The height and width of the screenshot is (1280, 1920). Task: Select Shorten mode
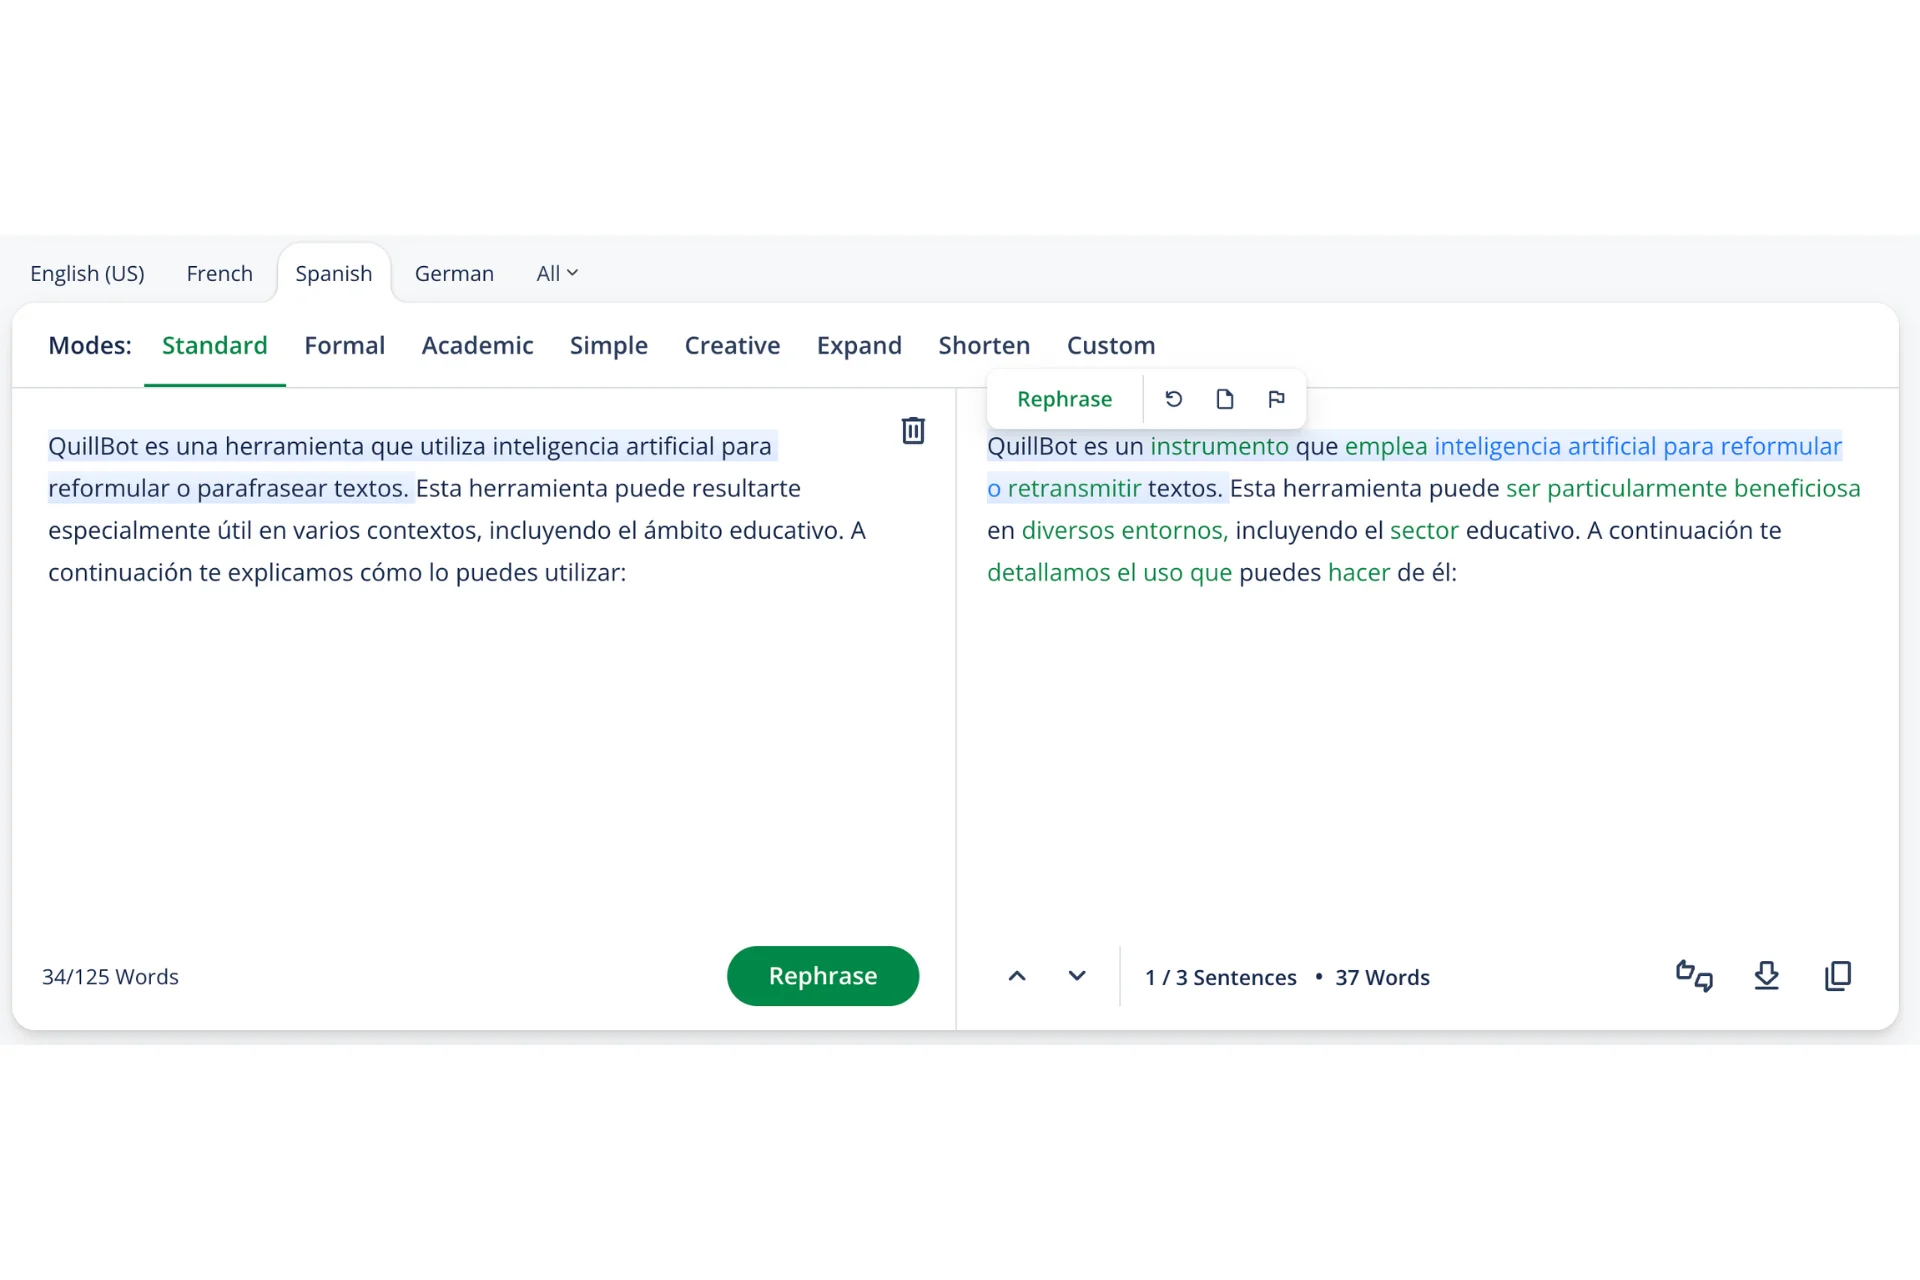pyautogui.click(x=984, y=345)
